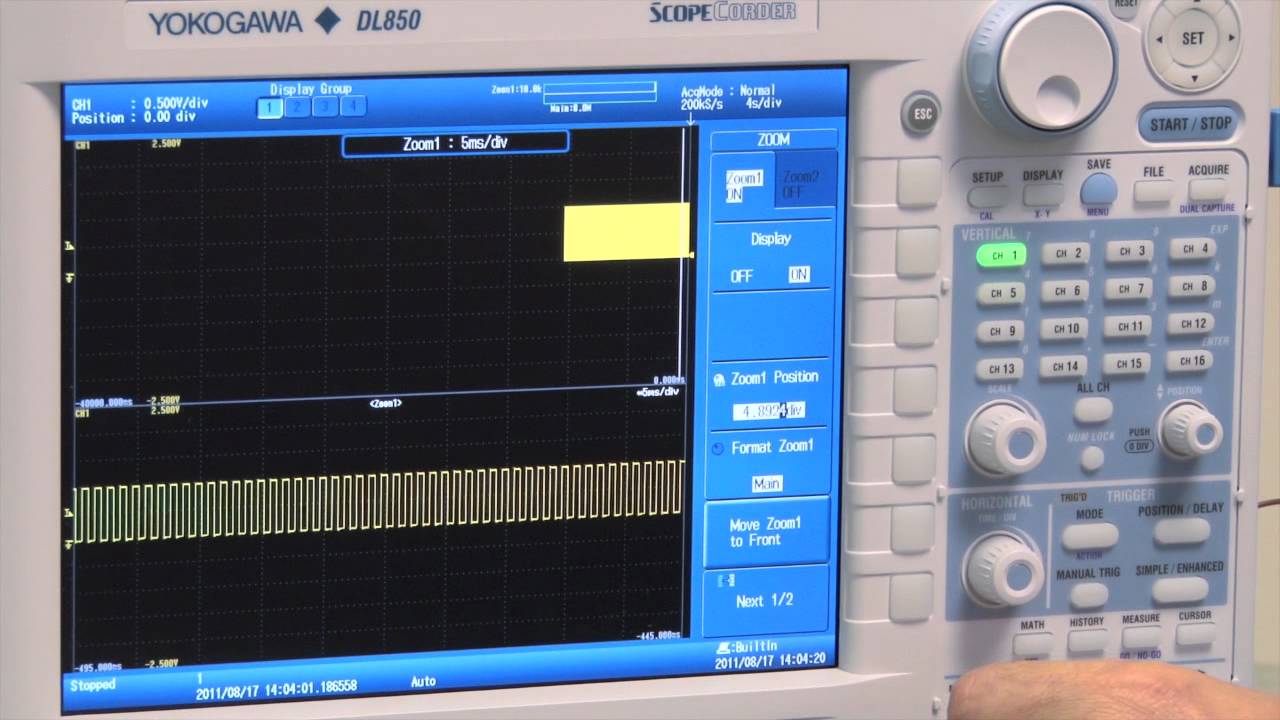The image size is (1280, 720).
Task: Select the CH 9 channel key
Action: pos(1002,331)
